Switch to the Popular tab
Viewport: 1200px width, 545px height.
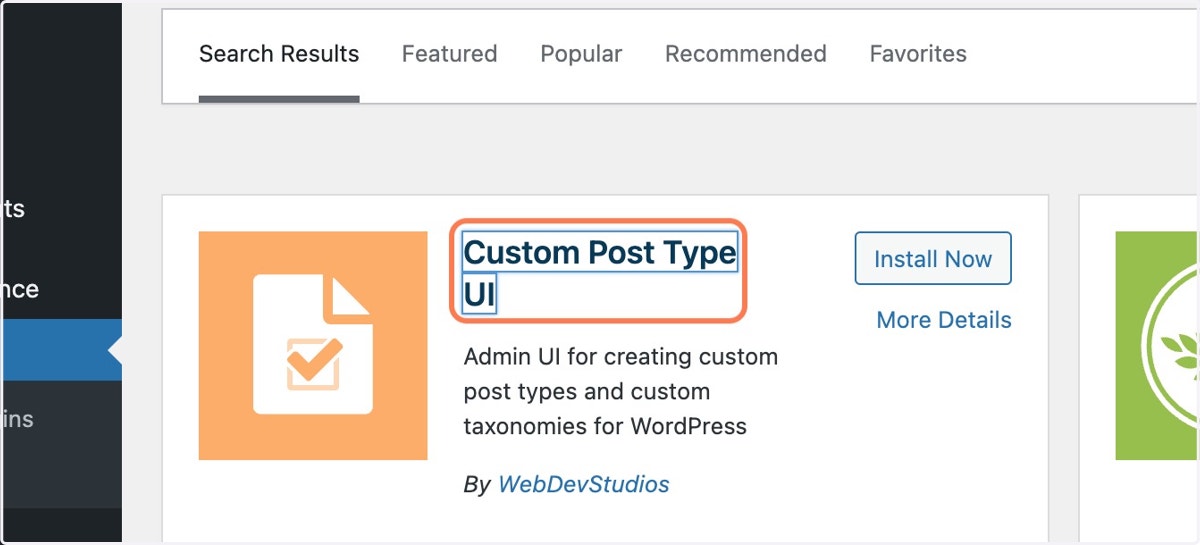point(581,54)
